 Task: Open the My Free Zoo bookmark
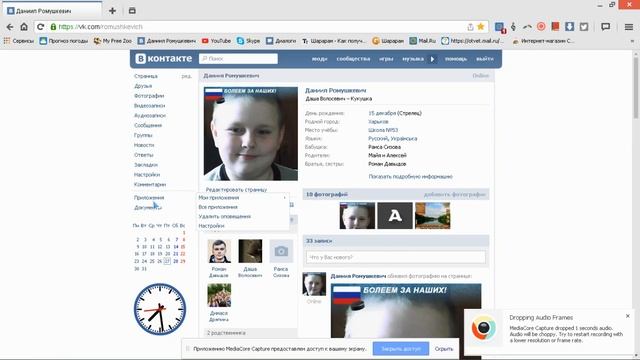pos(113,41)
